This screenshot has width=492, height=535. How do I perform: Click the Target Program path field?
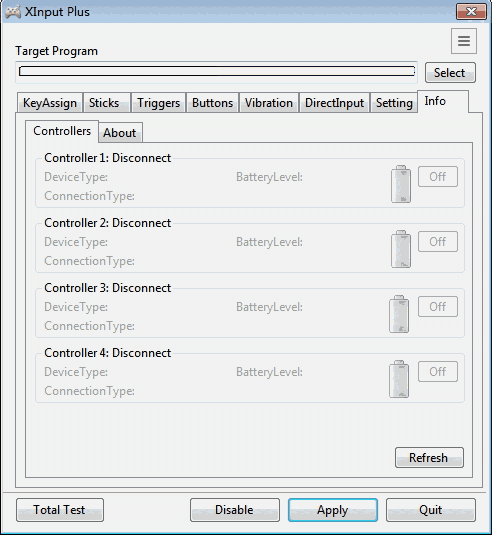(217, 71)
